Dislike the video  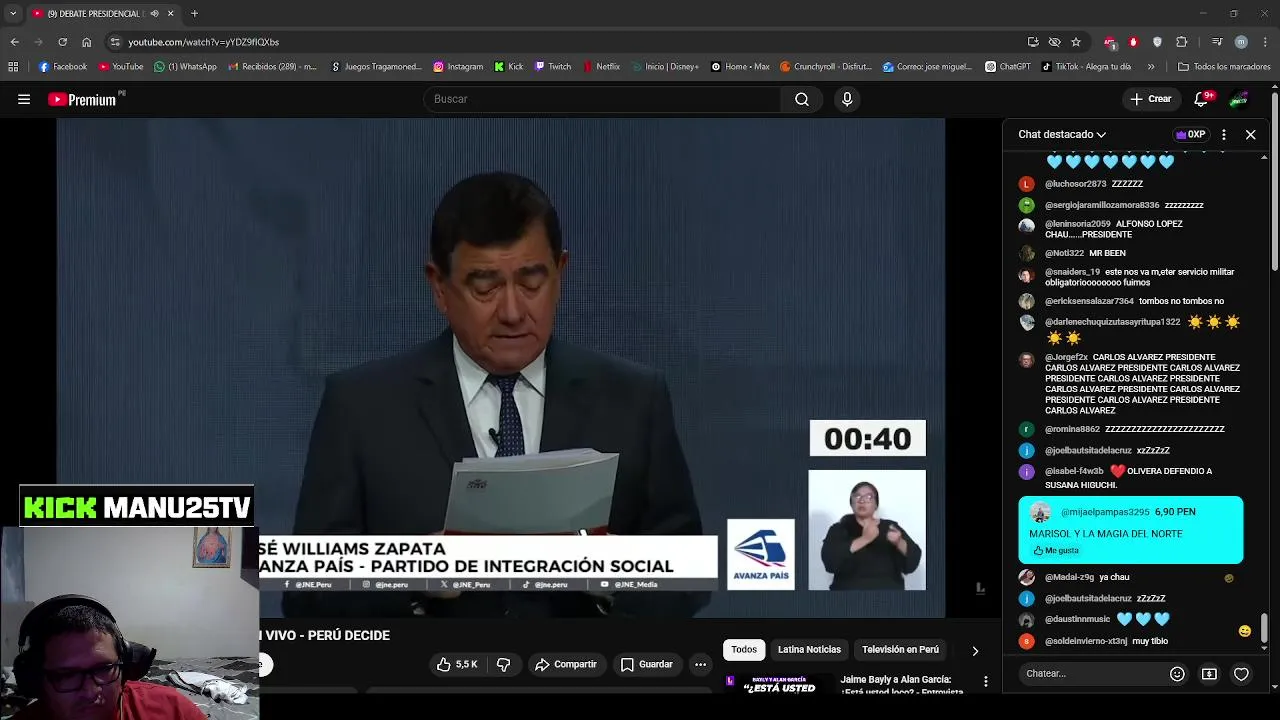click(x=504, y=664)
